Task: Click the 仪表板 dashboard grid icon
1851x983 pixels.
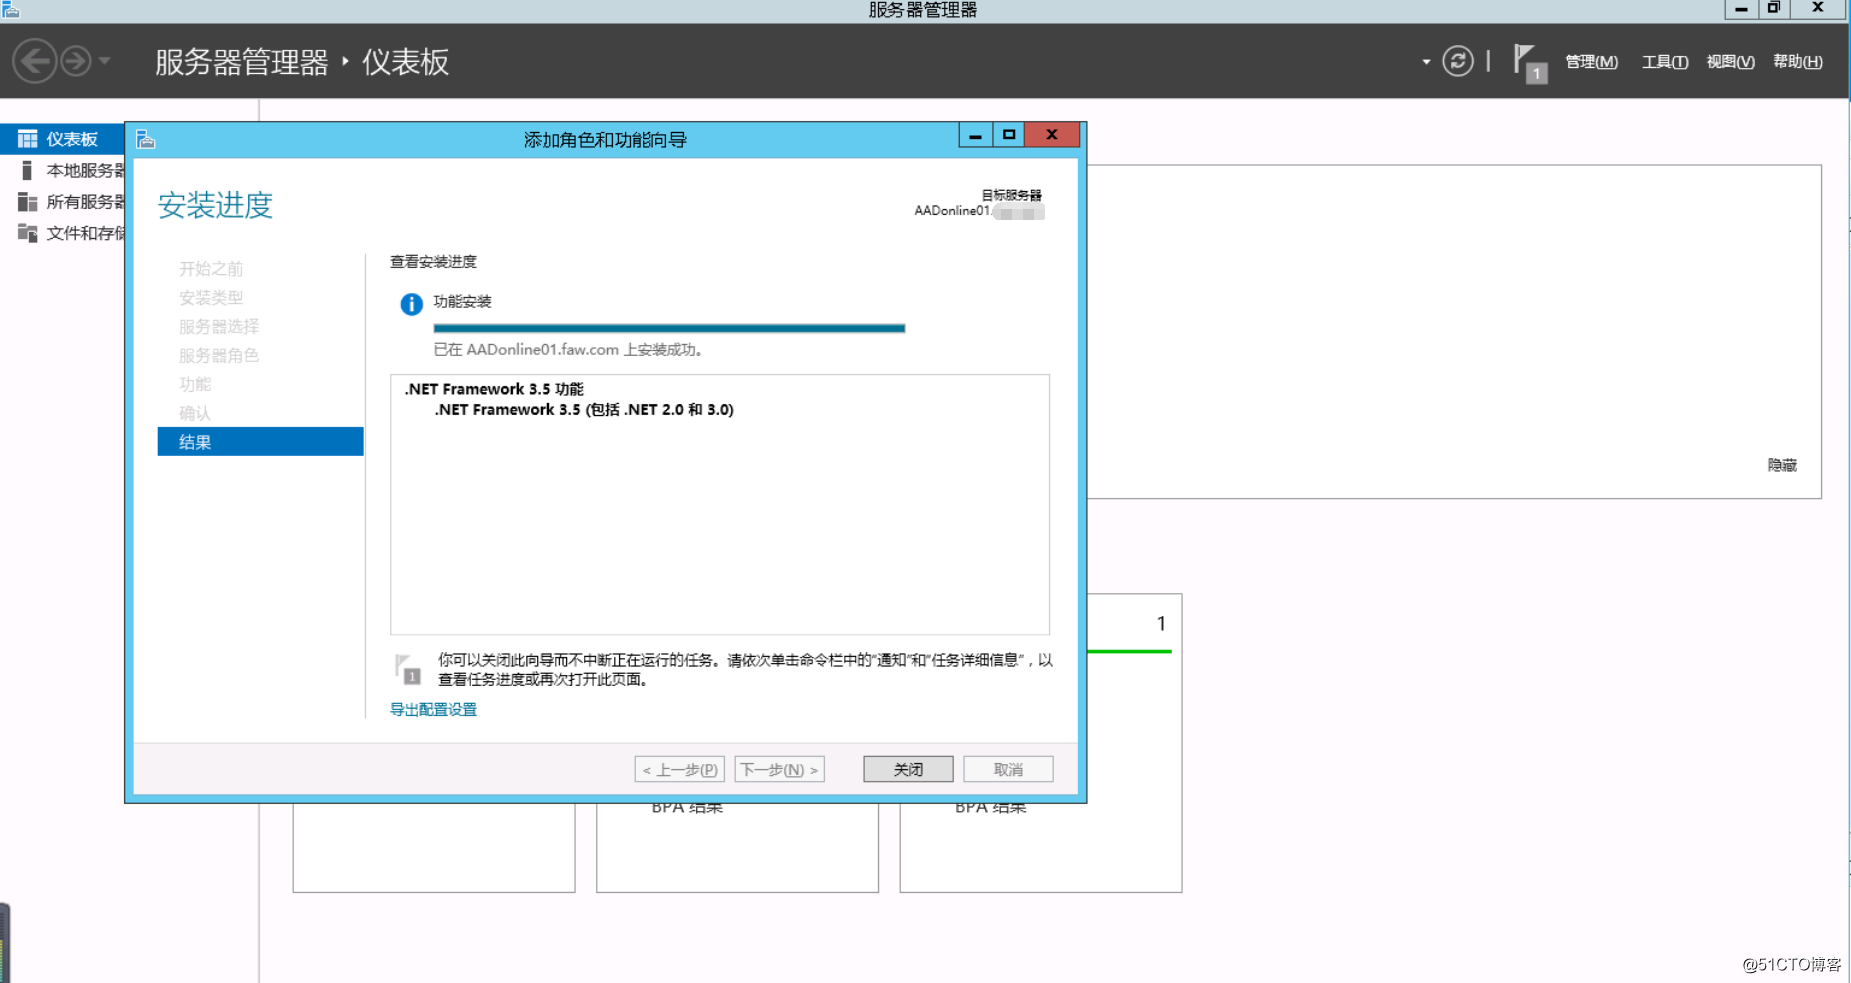Action: (27, 139)
